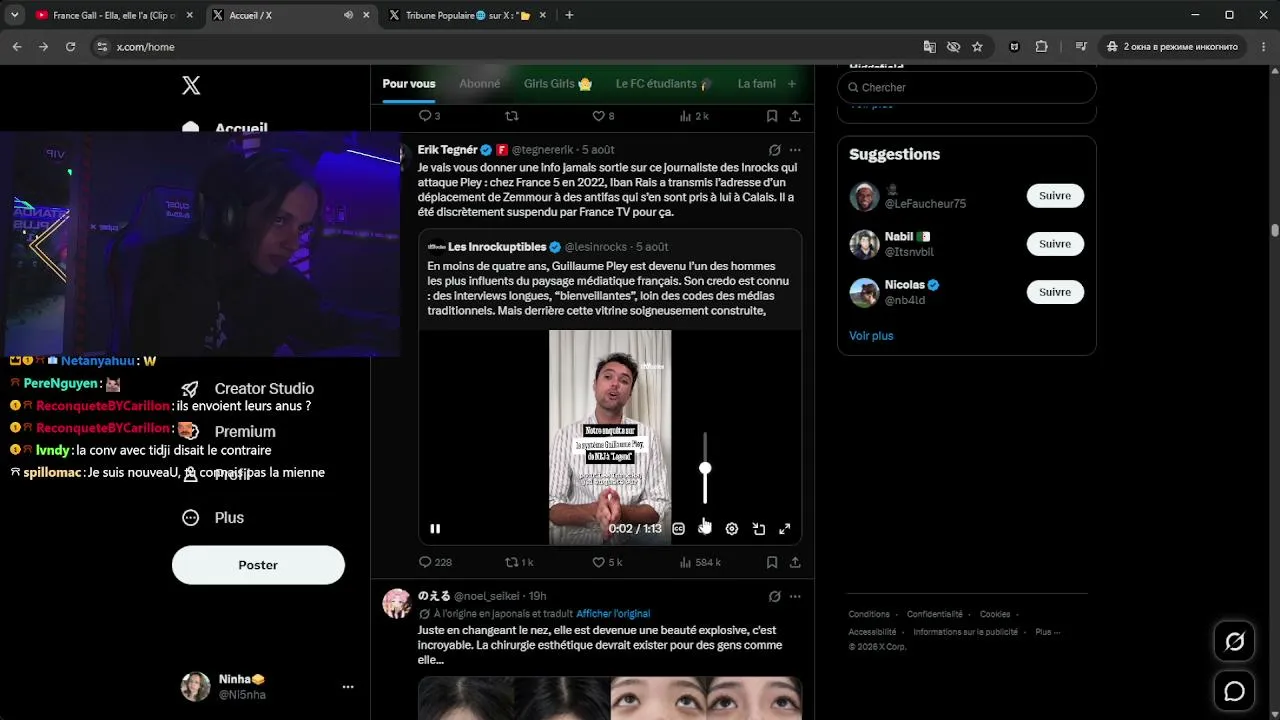Click the Poster button
The height and width of the screenshot is (720, 1280).
point(258,565)
